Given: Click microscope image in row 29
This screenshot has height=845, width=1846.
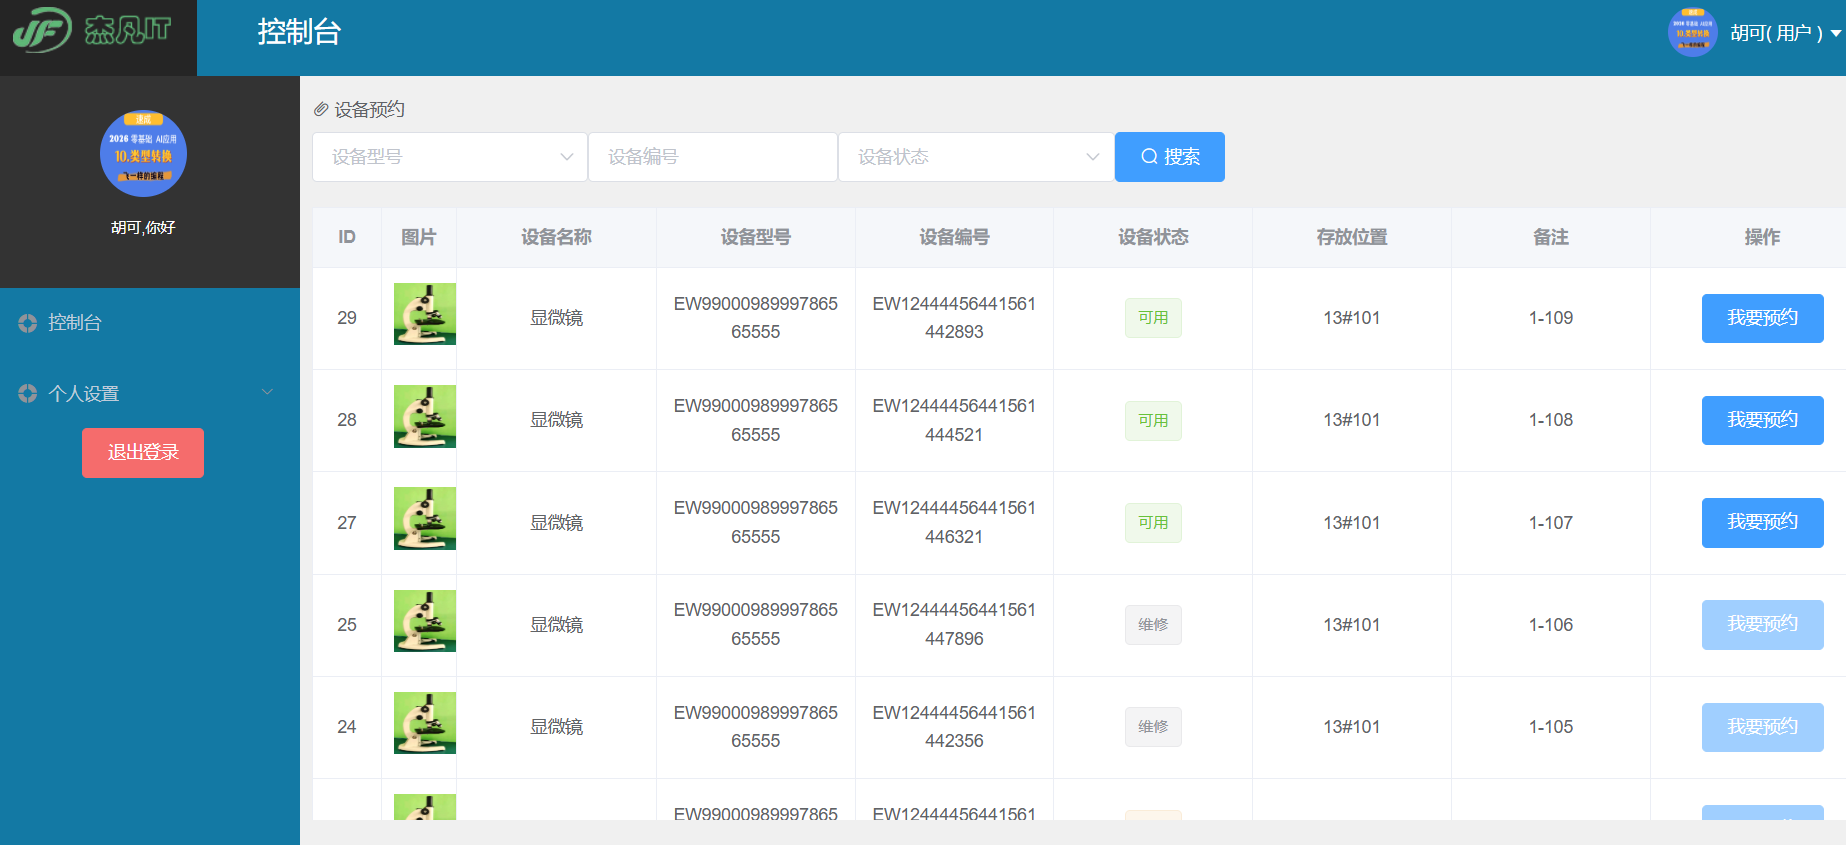Looking at the screenshot, I should (x=425, y=314).
